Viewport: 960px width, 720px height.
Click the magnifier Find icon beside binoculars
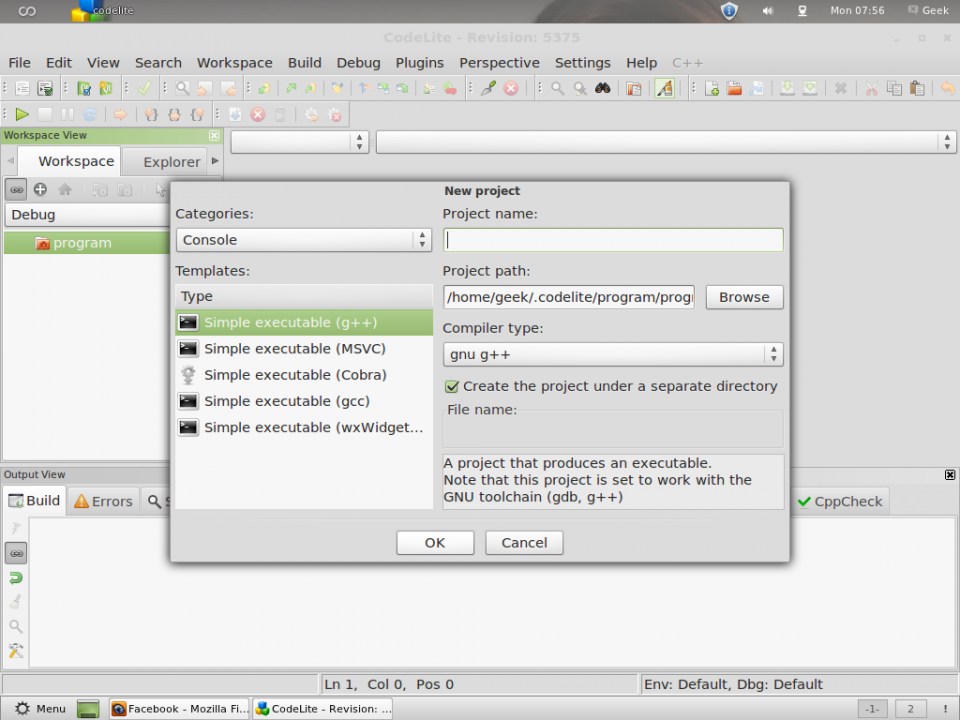[557, 88]
